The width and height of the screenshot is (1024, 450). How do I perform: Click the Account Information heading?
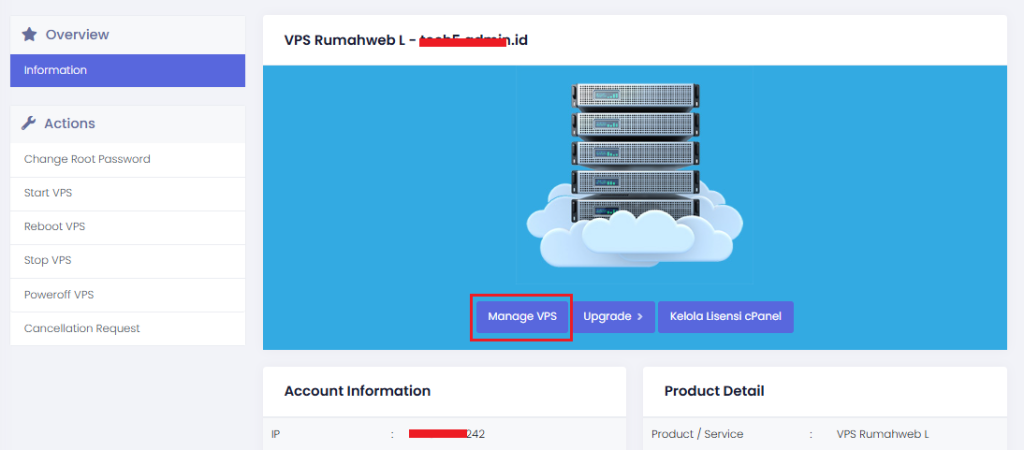357,391
